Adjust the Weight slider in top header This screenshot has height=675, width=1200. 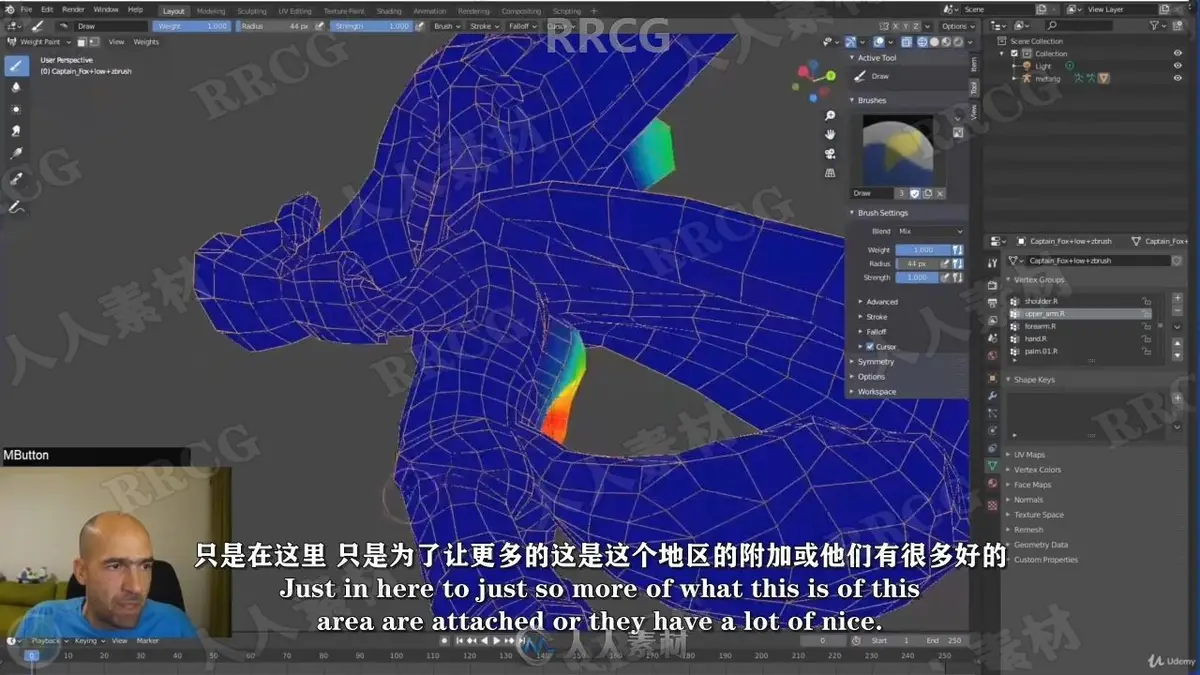click(193, 26)
